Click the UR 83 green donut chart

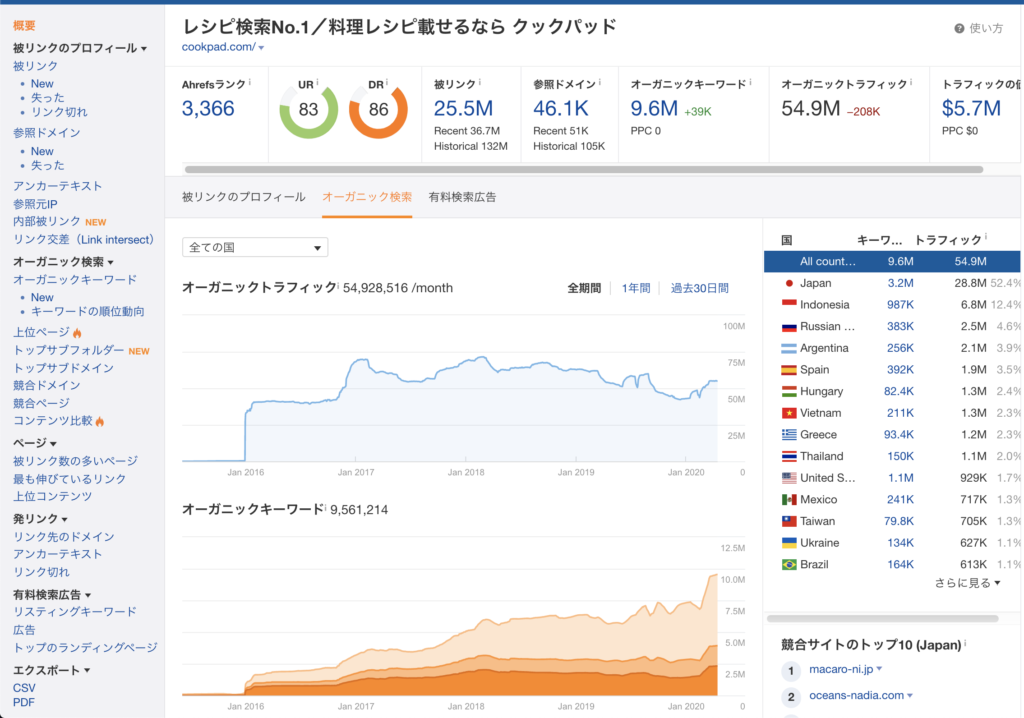tap(308, 109)
